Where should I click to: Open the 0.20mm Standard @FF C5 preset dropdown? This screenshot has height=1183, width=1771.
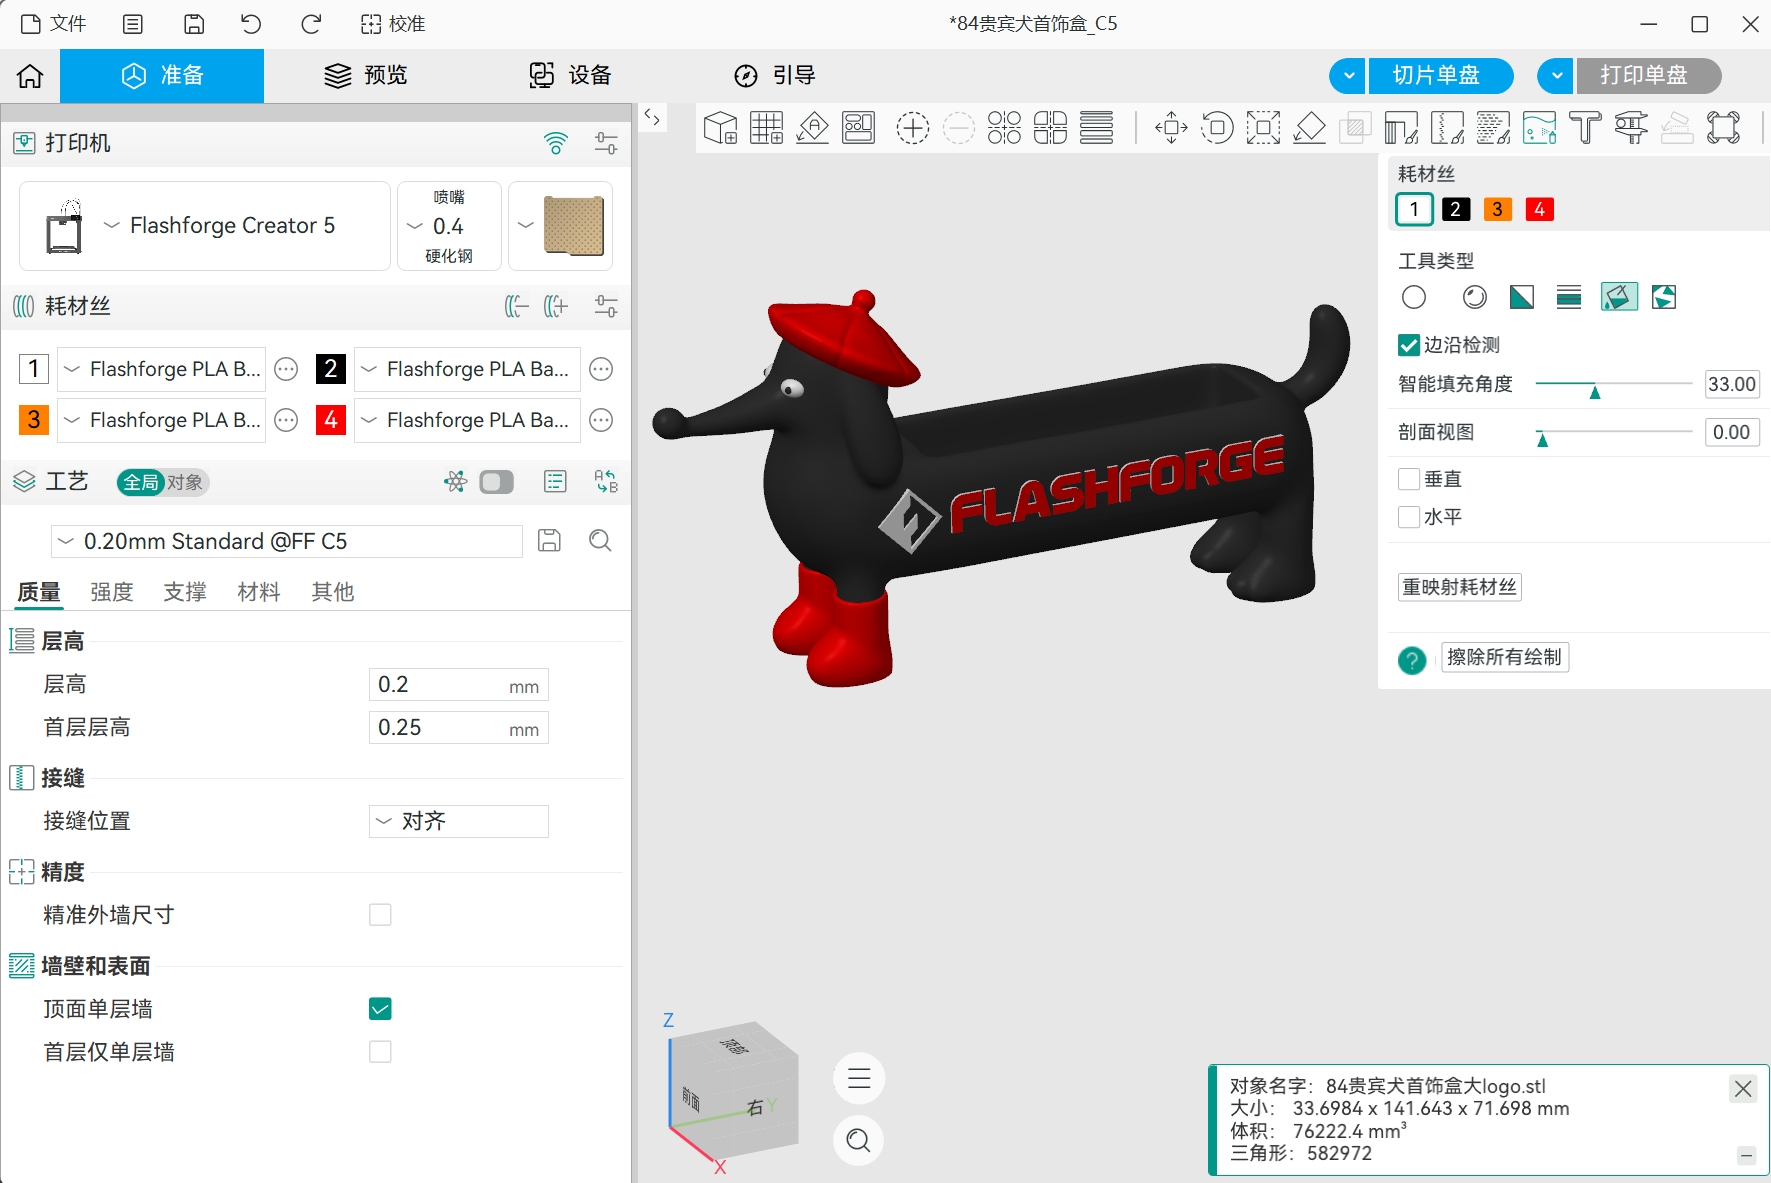(287, 541)
